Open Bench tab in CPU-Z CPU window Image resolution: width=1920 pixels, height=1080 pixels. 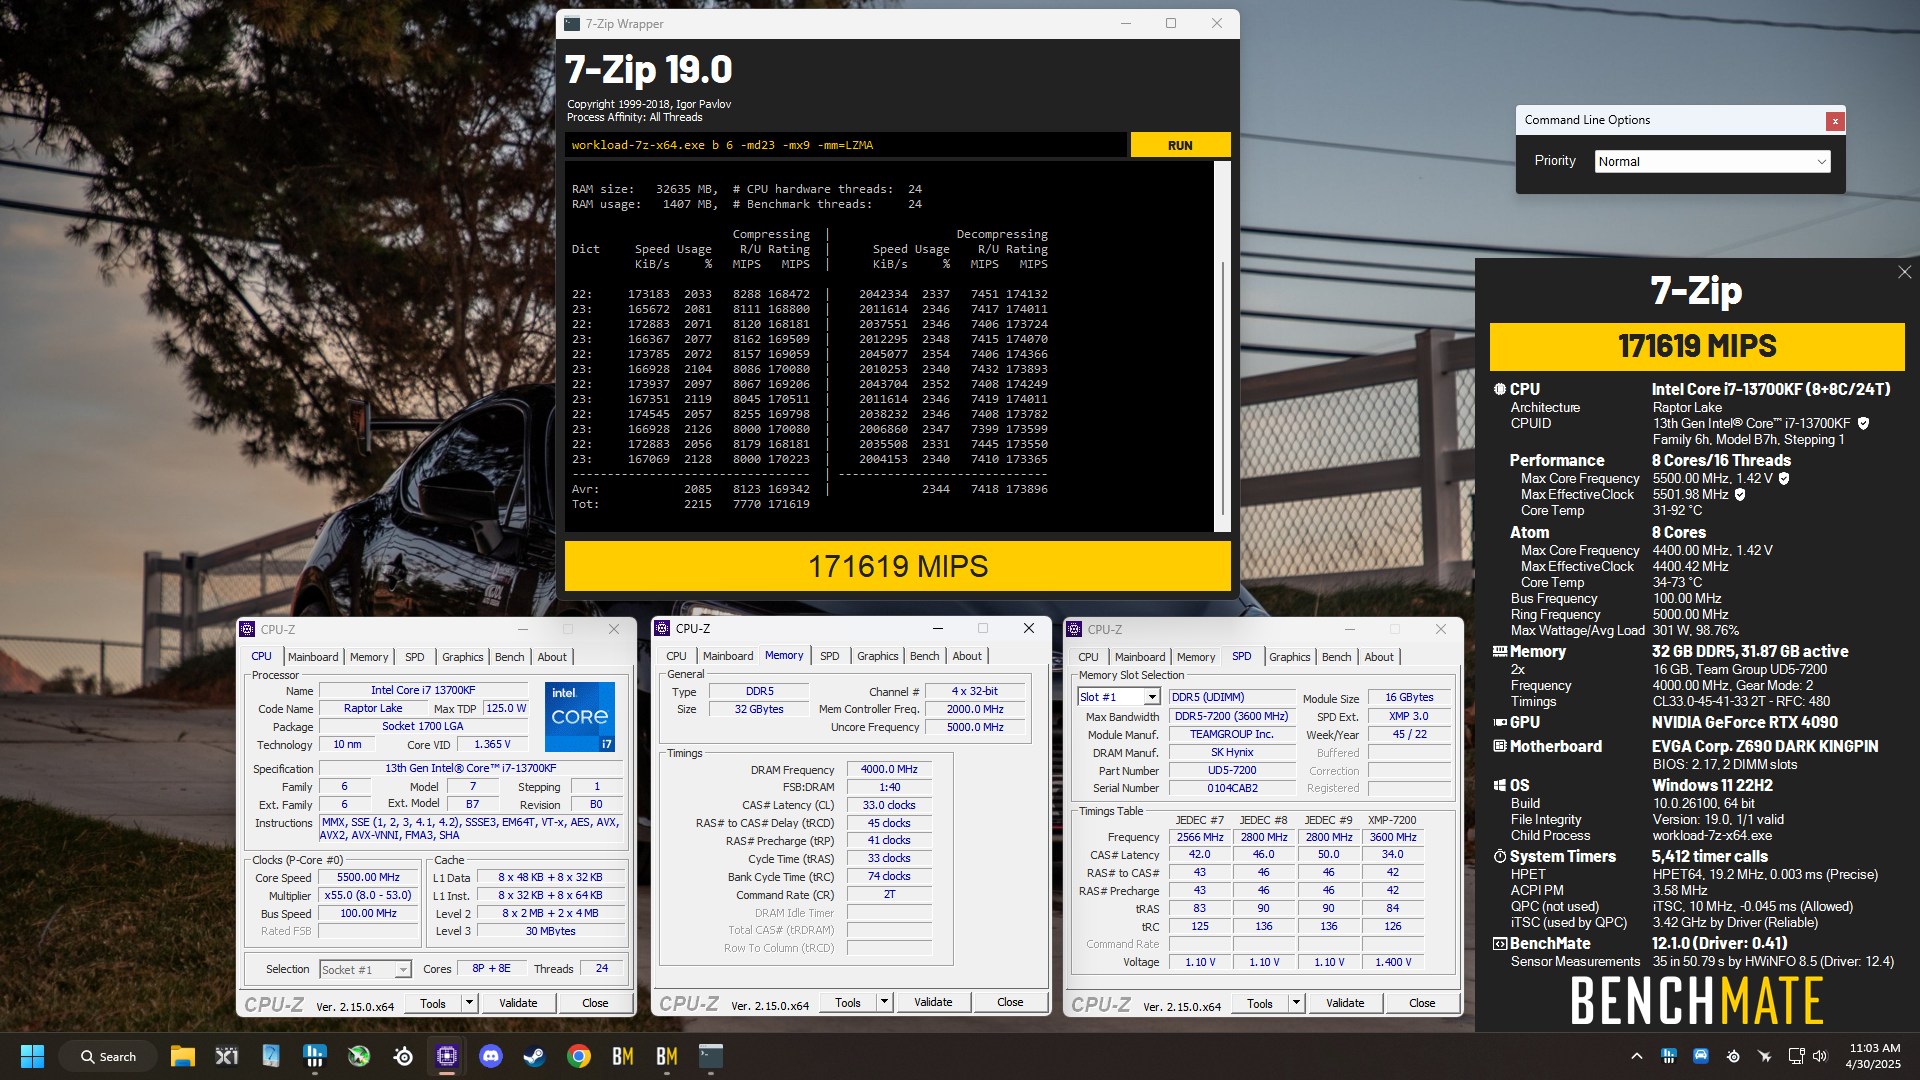[509, 657]
